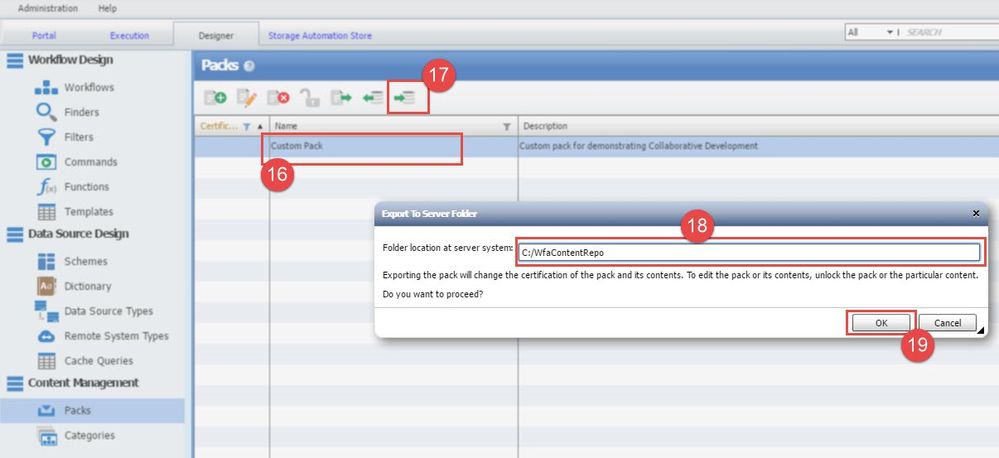999x458 pixels.
Task: Click the folder location input field
Action: pos(748,252)
